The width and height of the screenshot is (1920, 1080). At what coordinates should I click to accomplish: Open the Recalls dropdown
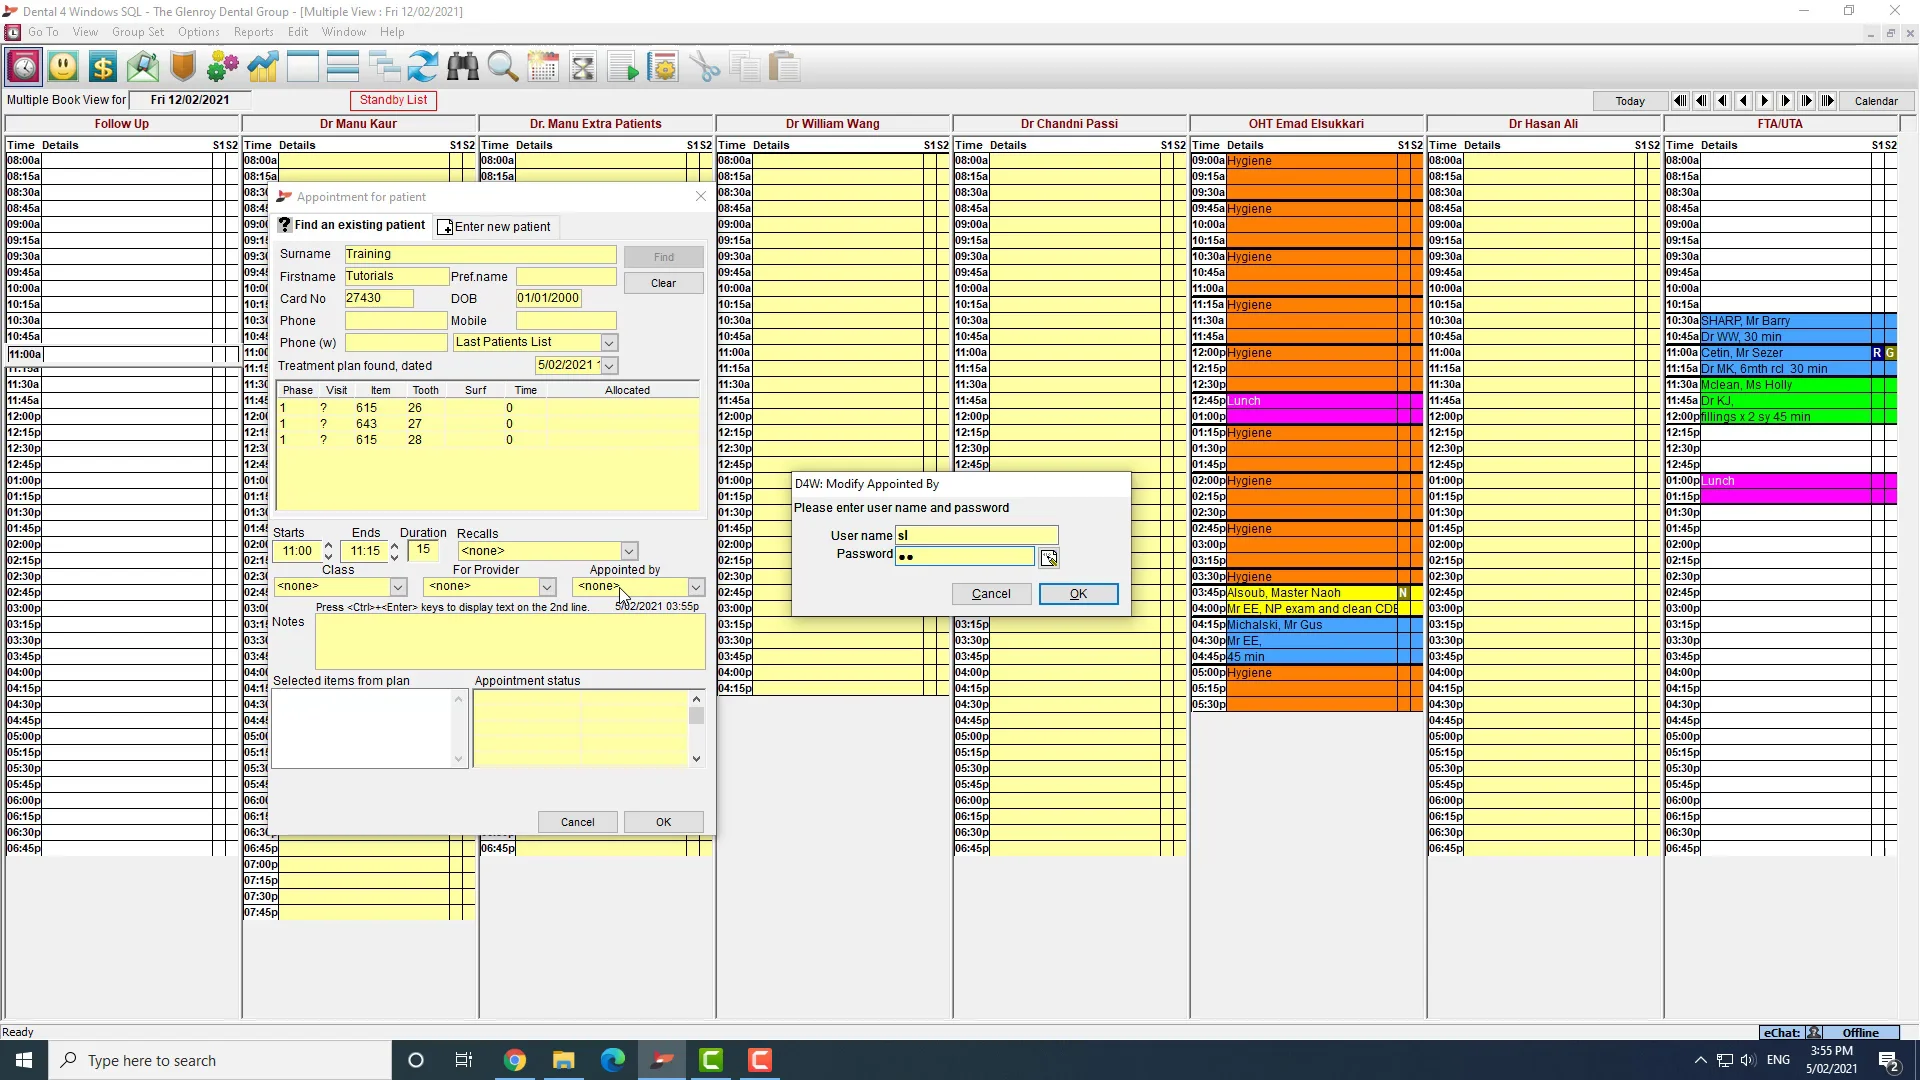pos(629,551)
